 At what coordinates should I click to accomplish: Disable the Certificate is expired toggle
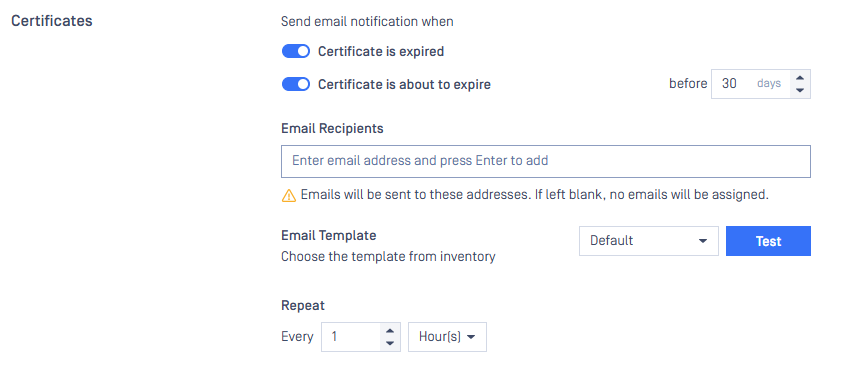296,51
